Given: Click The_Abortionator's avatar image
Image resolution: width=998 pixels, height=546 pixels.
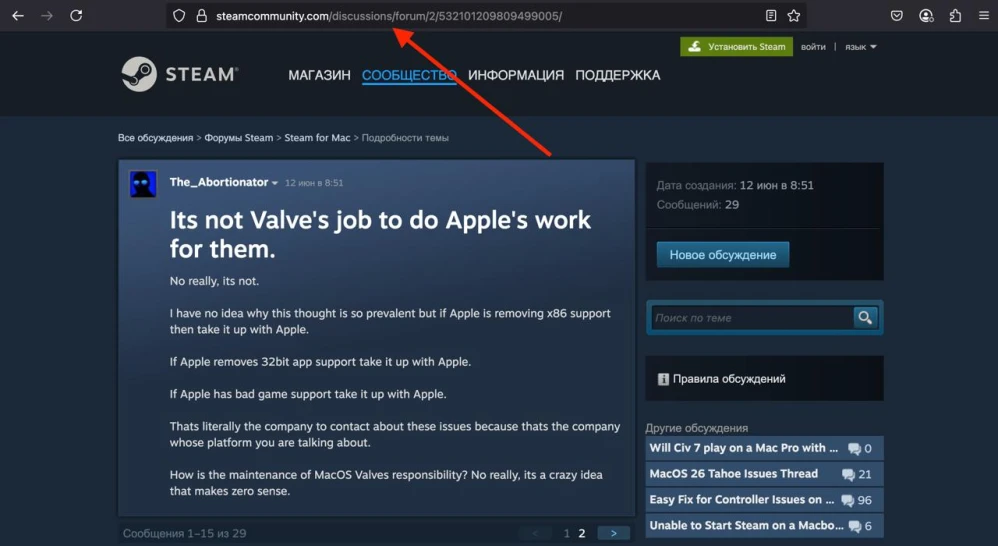Looking at the screenshot, I should (143, 185).
